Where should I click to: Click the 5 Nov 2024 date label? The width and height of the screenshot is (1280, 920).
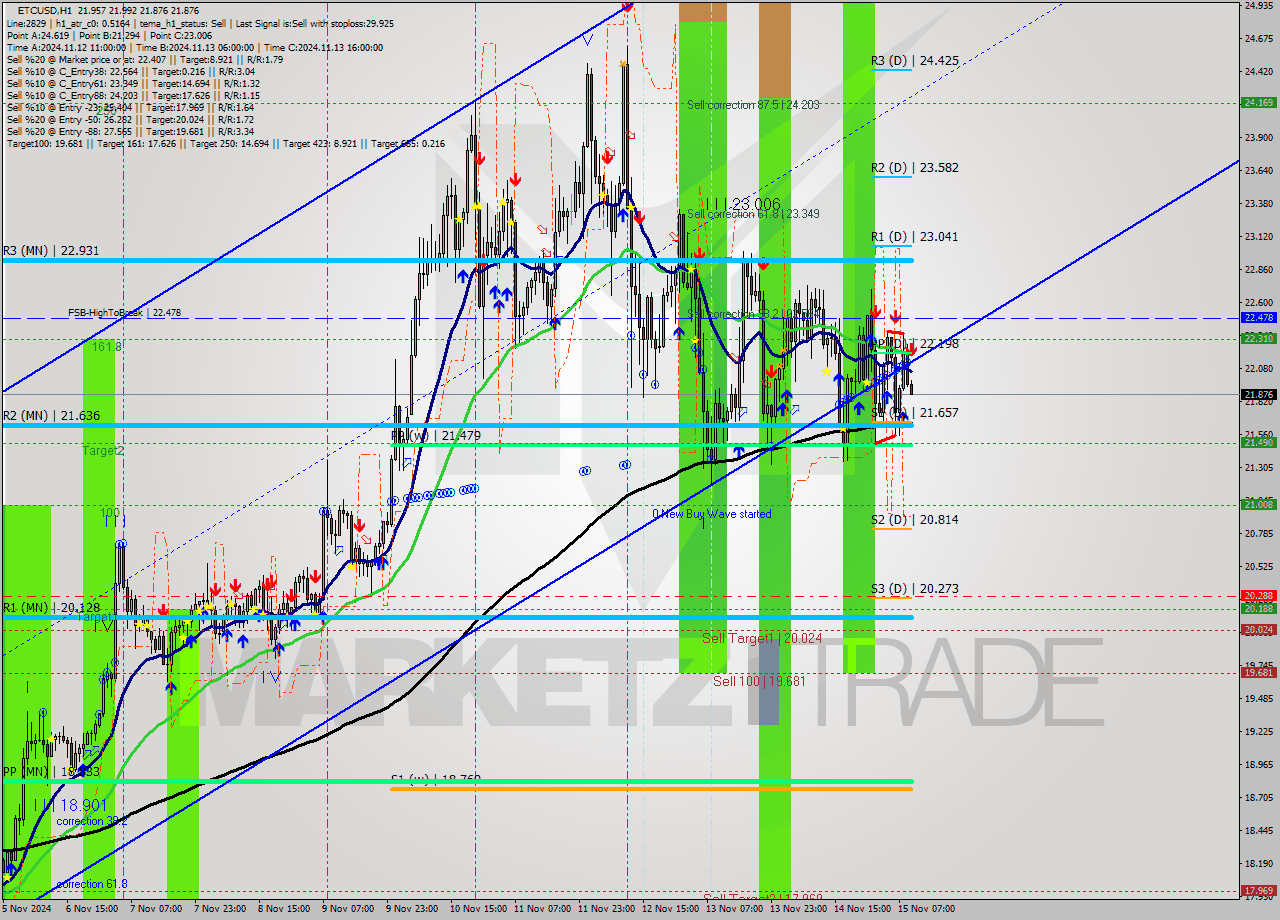coord(27,909)
